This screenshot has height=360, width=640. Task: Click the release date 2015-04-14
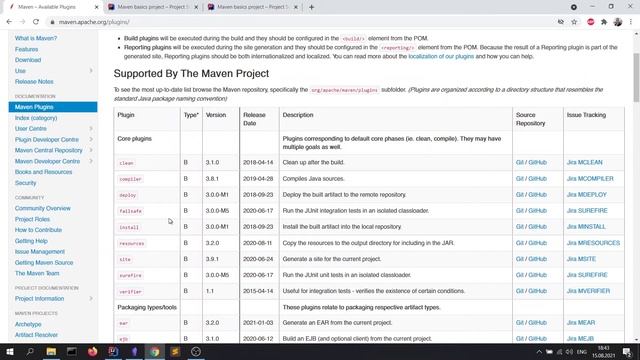pyautogui.click(x=258, y=291)
